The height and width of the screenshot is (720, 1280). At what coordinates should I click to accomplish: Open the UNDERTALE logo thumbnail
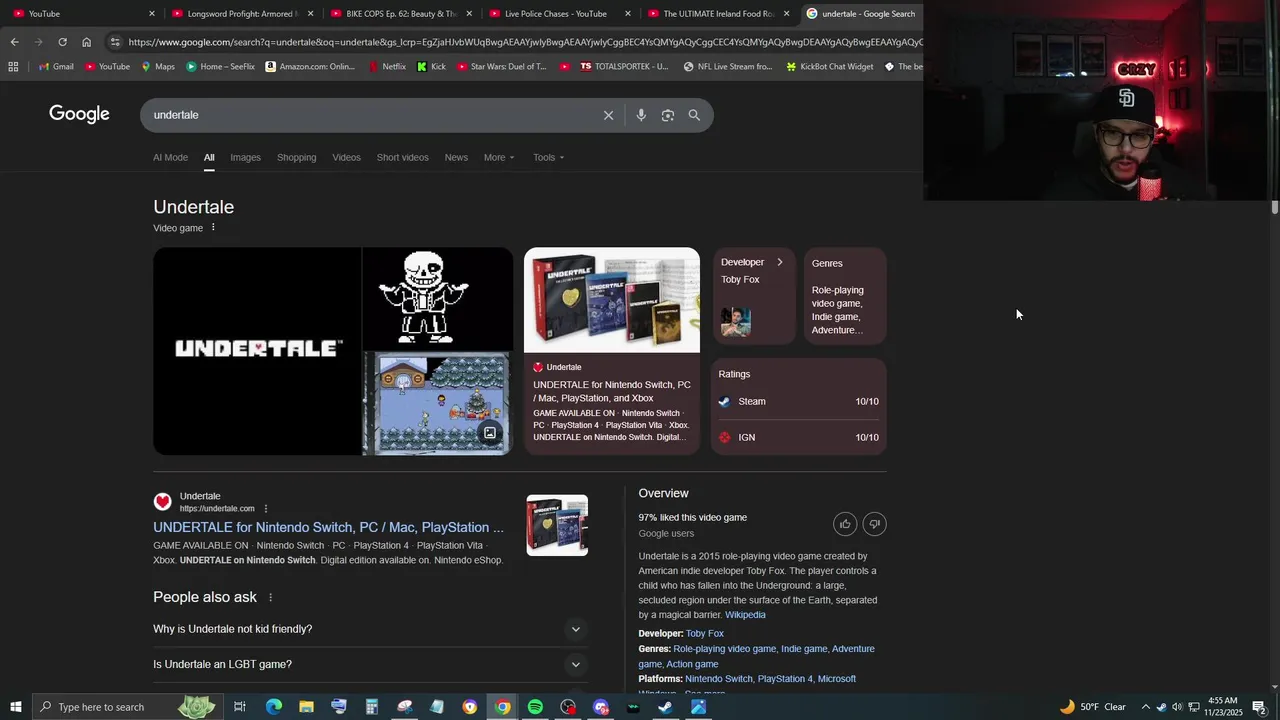point(257,351)
